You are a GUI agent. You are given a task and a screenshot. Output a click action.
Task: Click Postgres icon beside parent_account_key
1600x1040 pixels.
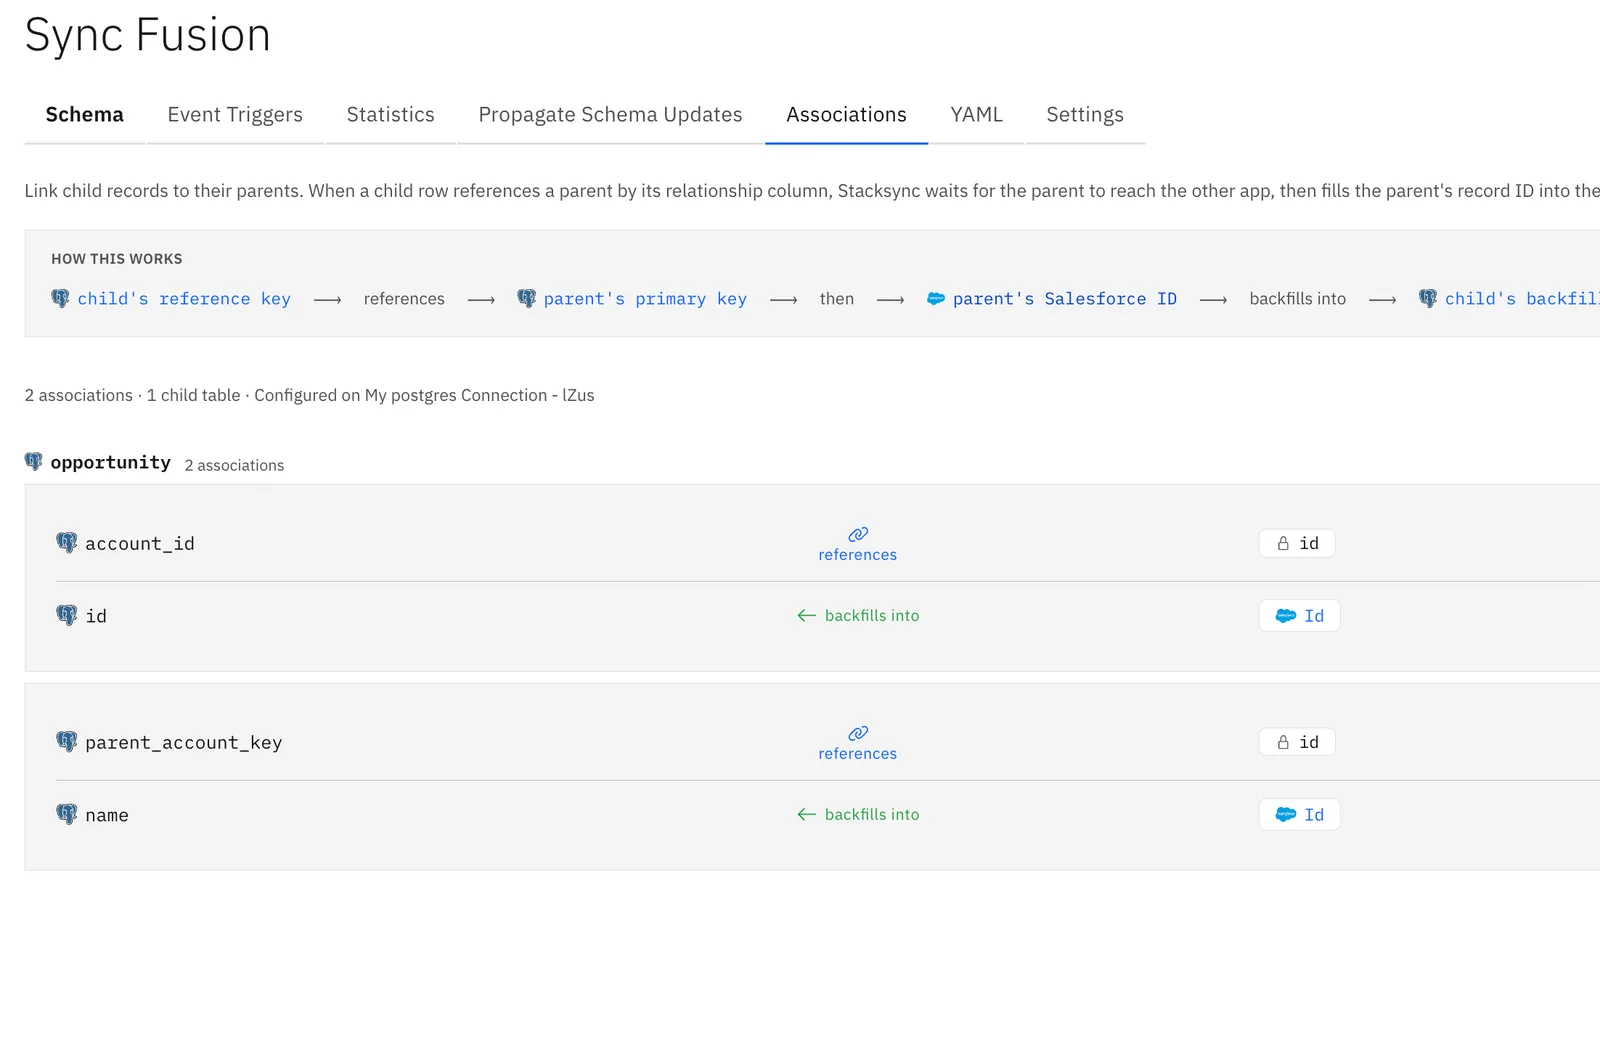click(67, 741)
